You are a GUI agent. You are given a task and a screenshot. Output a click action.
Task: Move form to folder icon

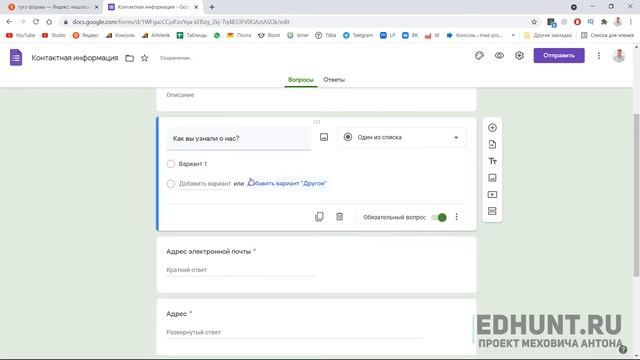tap(129, 58)
